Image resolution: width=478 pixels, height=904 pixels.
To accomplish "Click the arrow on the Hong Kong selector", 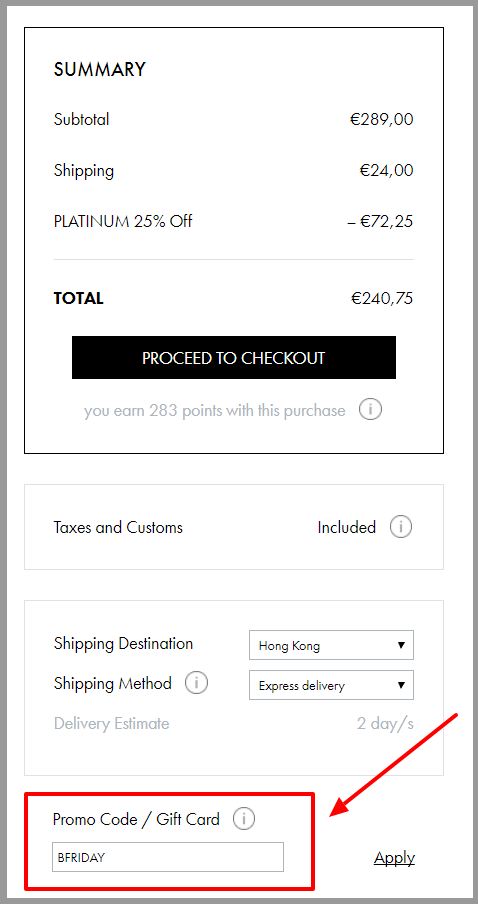I will (401, 645).
